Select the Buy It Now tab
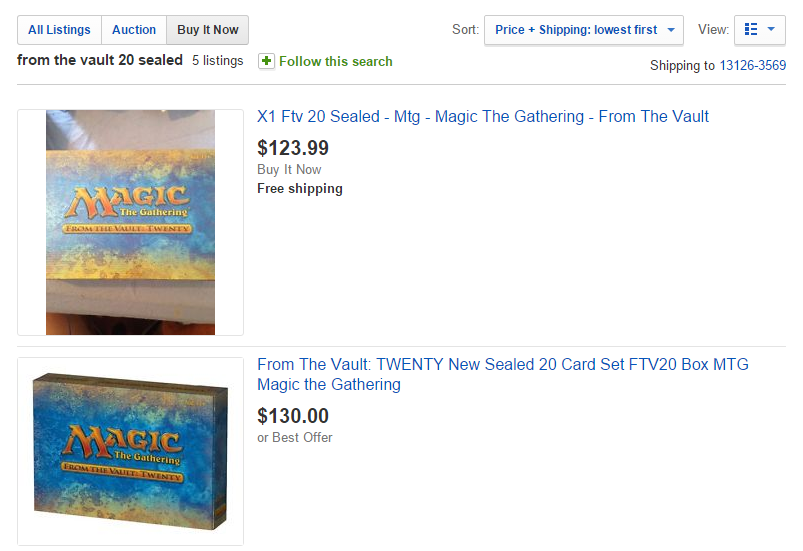 tap(207, 30)
